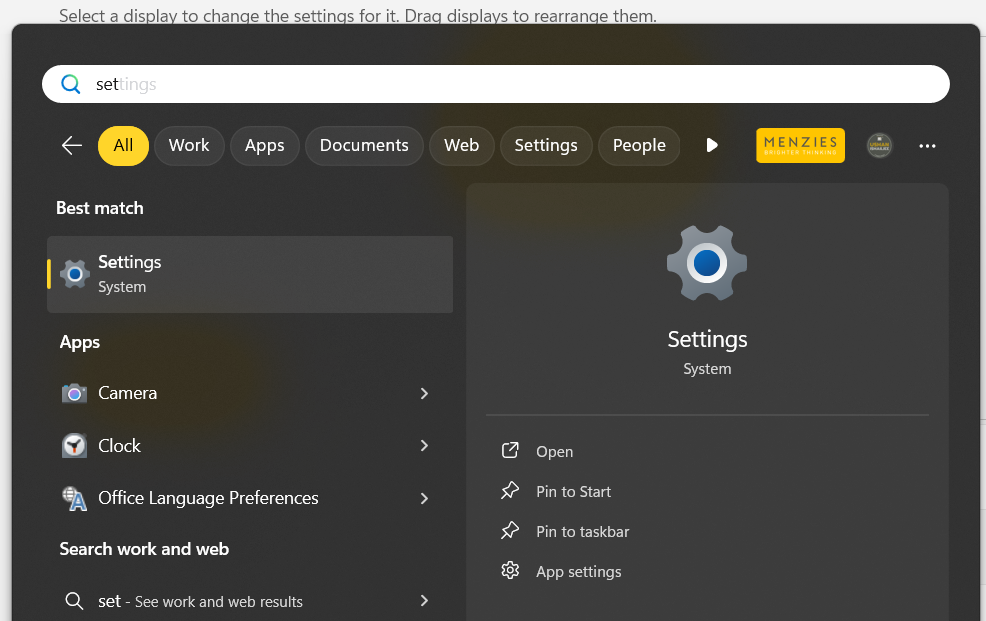The width and height of the screenshot is (986, 621).
Task: Open the Camera app icon
Action: pos(74,394)
